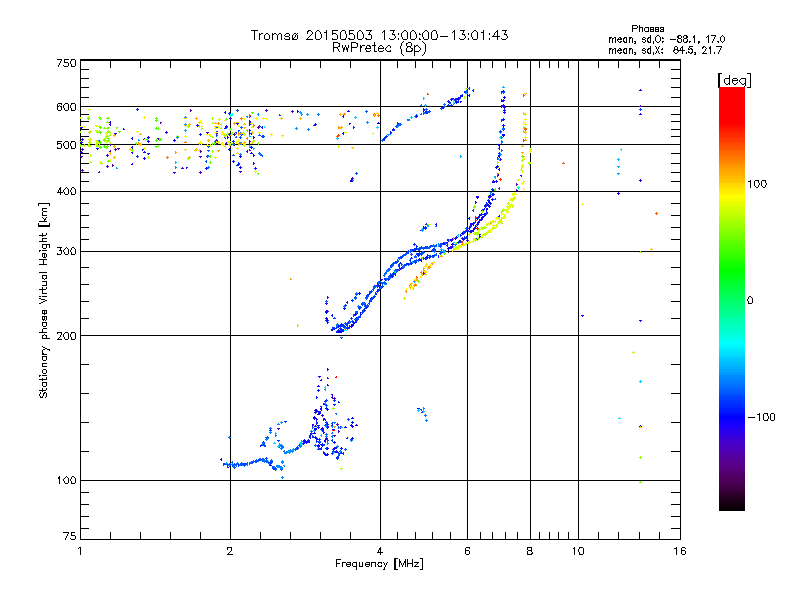800x600 pixels.
Task: Click the y-axis '300' tick label
Action: coord(66,252)
